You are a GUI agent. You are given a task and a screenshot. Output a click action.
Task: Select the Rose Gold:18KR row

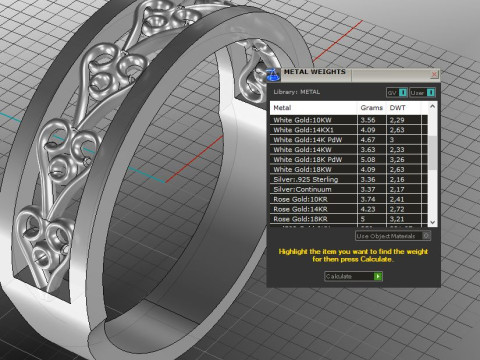coord(349,219)
